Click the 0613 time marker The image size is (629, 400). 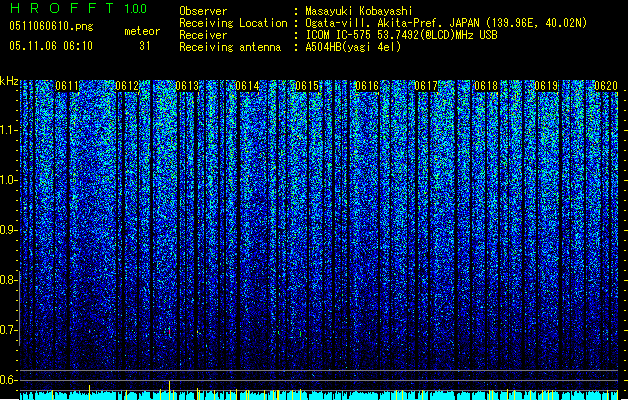[187, 86]
